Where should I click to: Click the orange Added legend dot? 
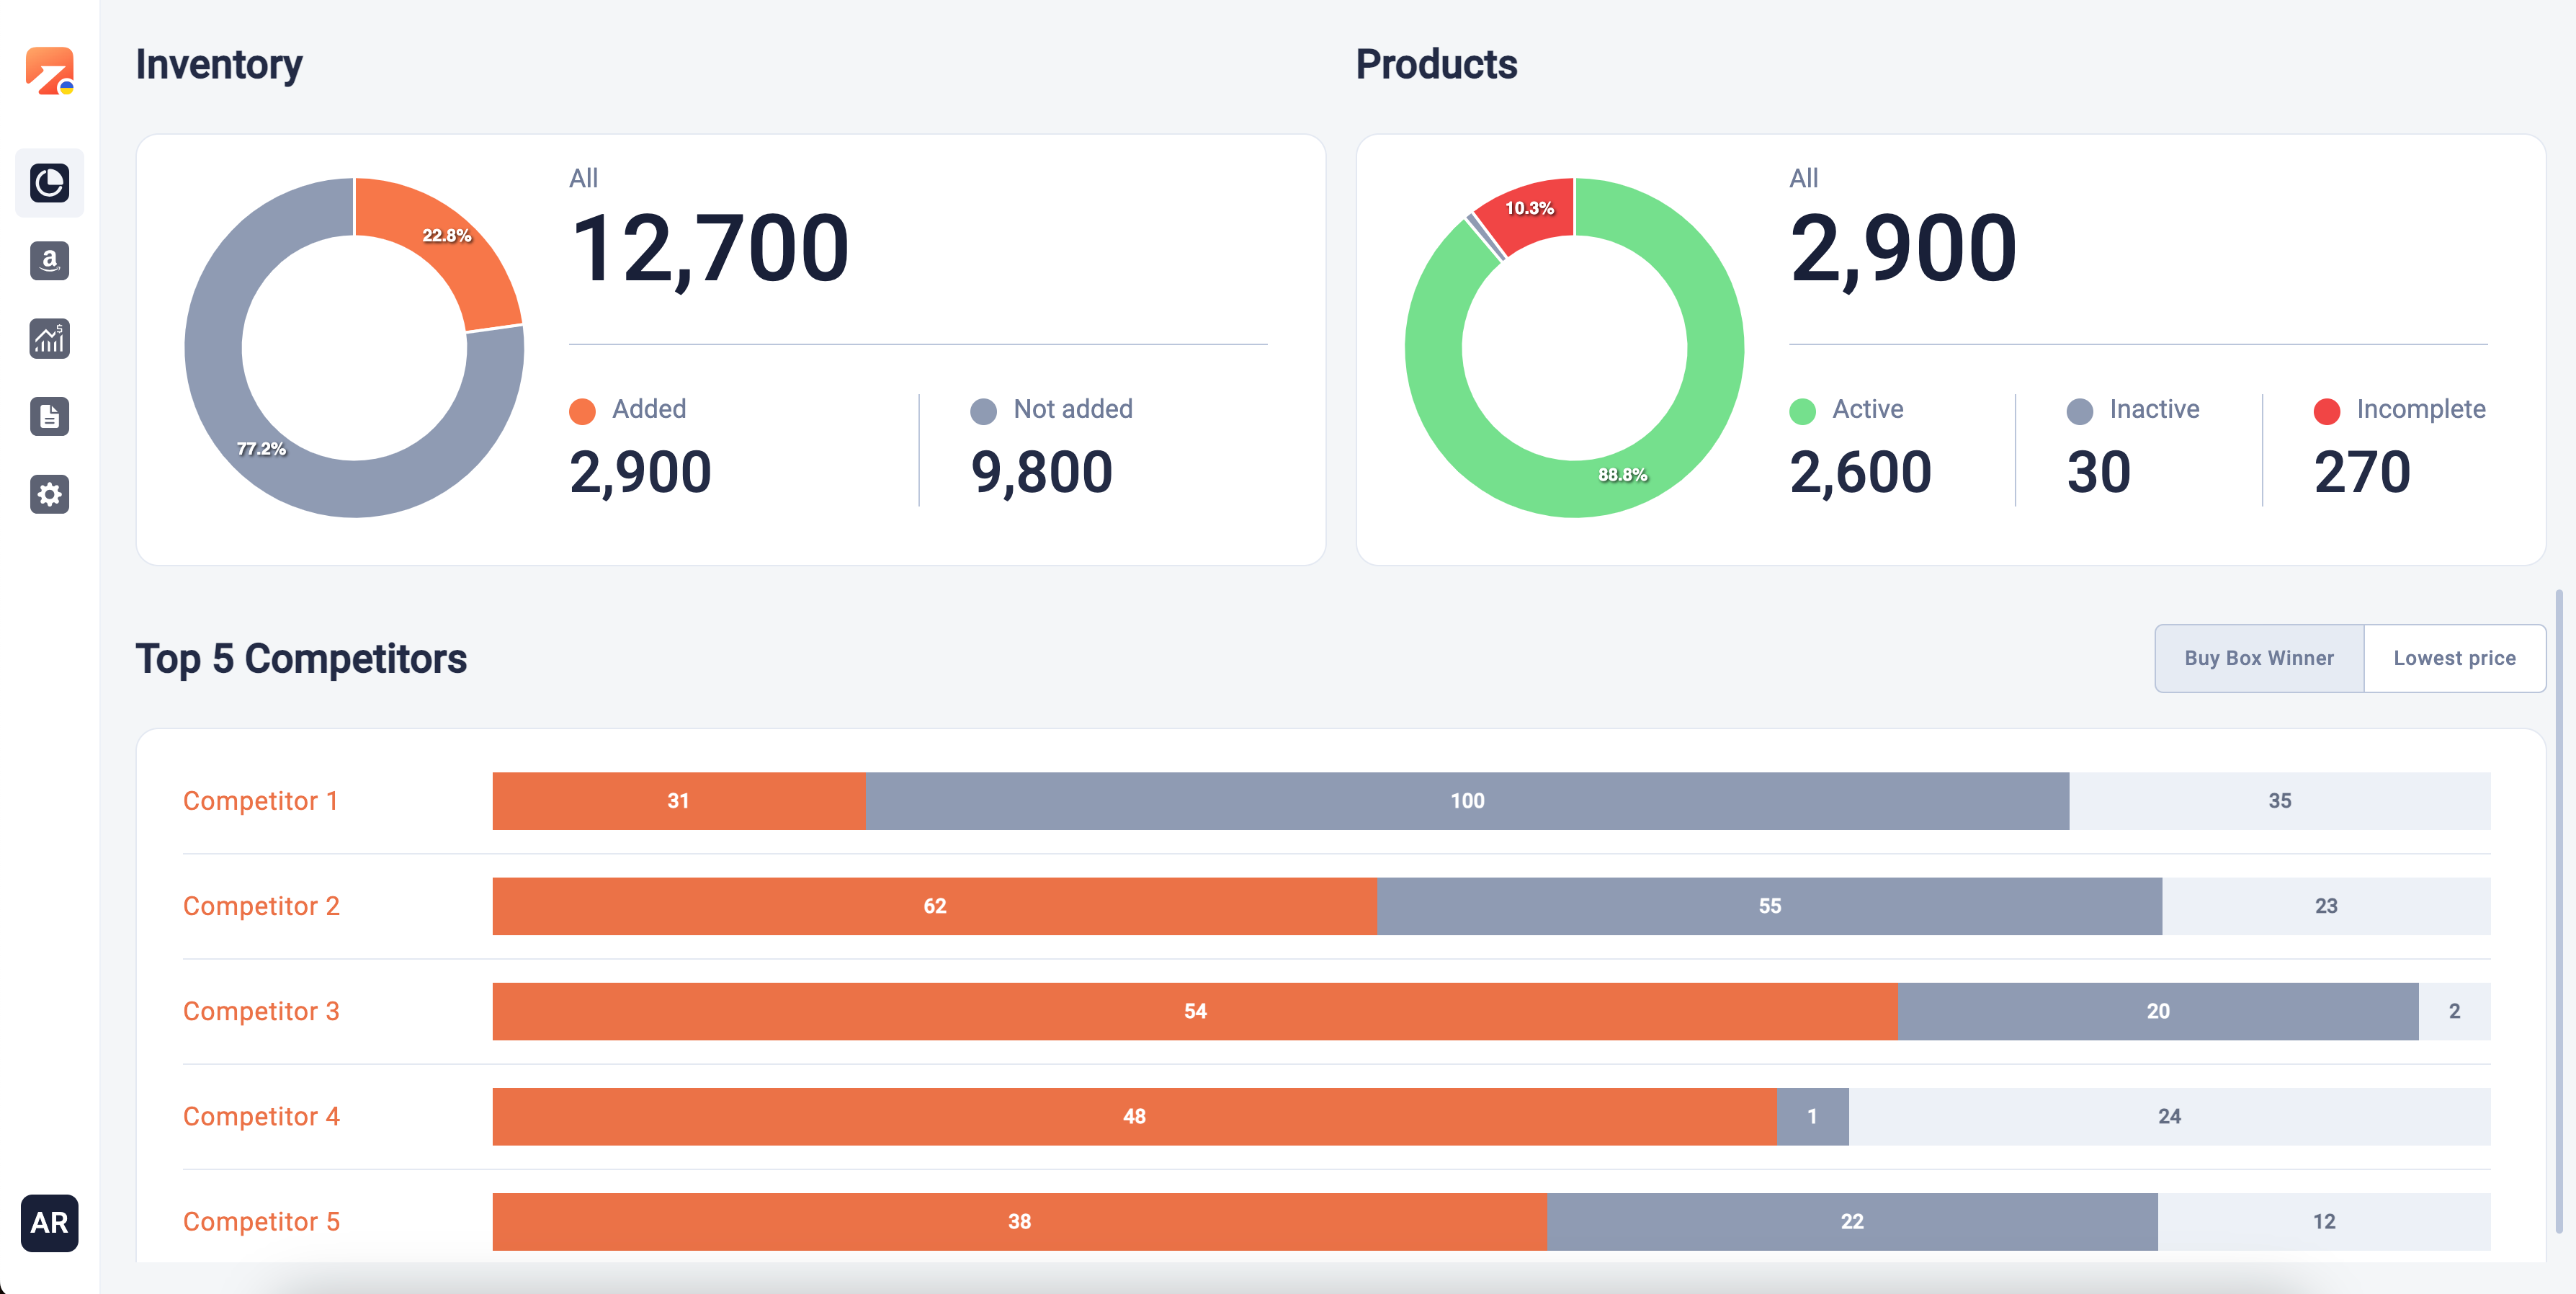[x=582, y=411]
